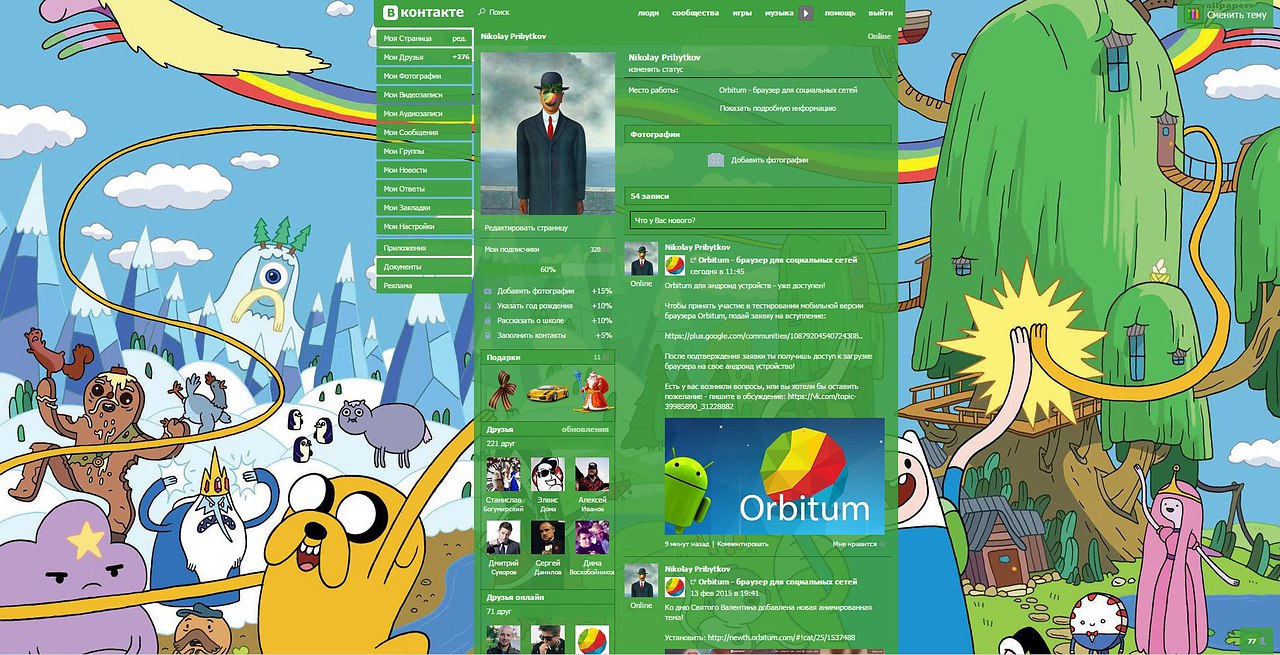Click the Orbitum icon in the 13 фев post
The width and height of the screenshot is (1280, 655).
coord(675,587)
